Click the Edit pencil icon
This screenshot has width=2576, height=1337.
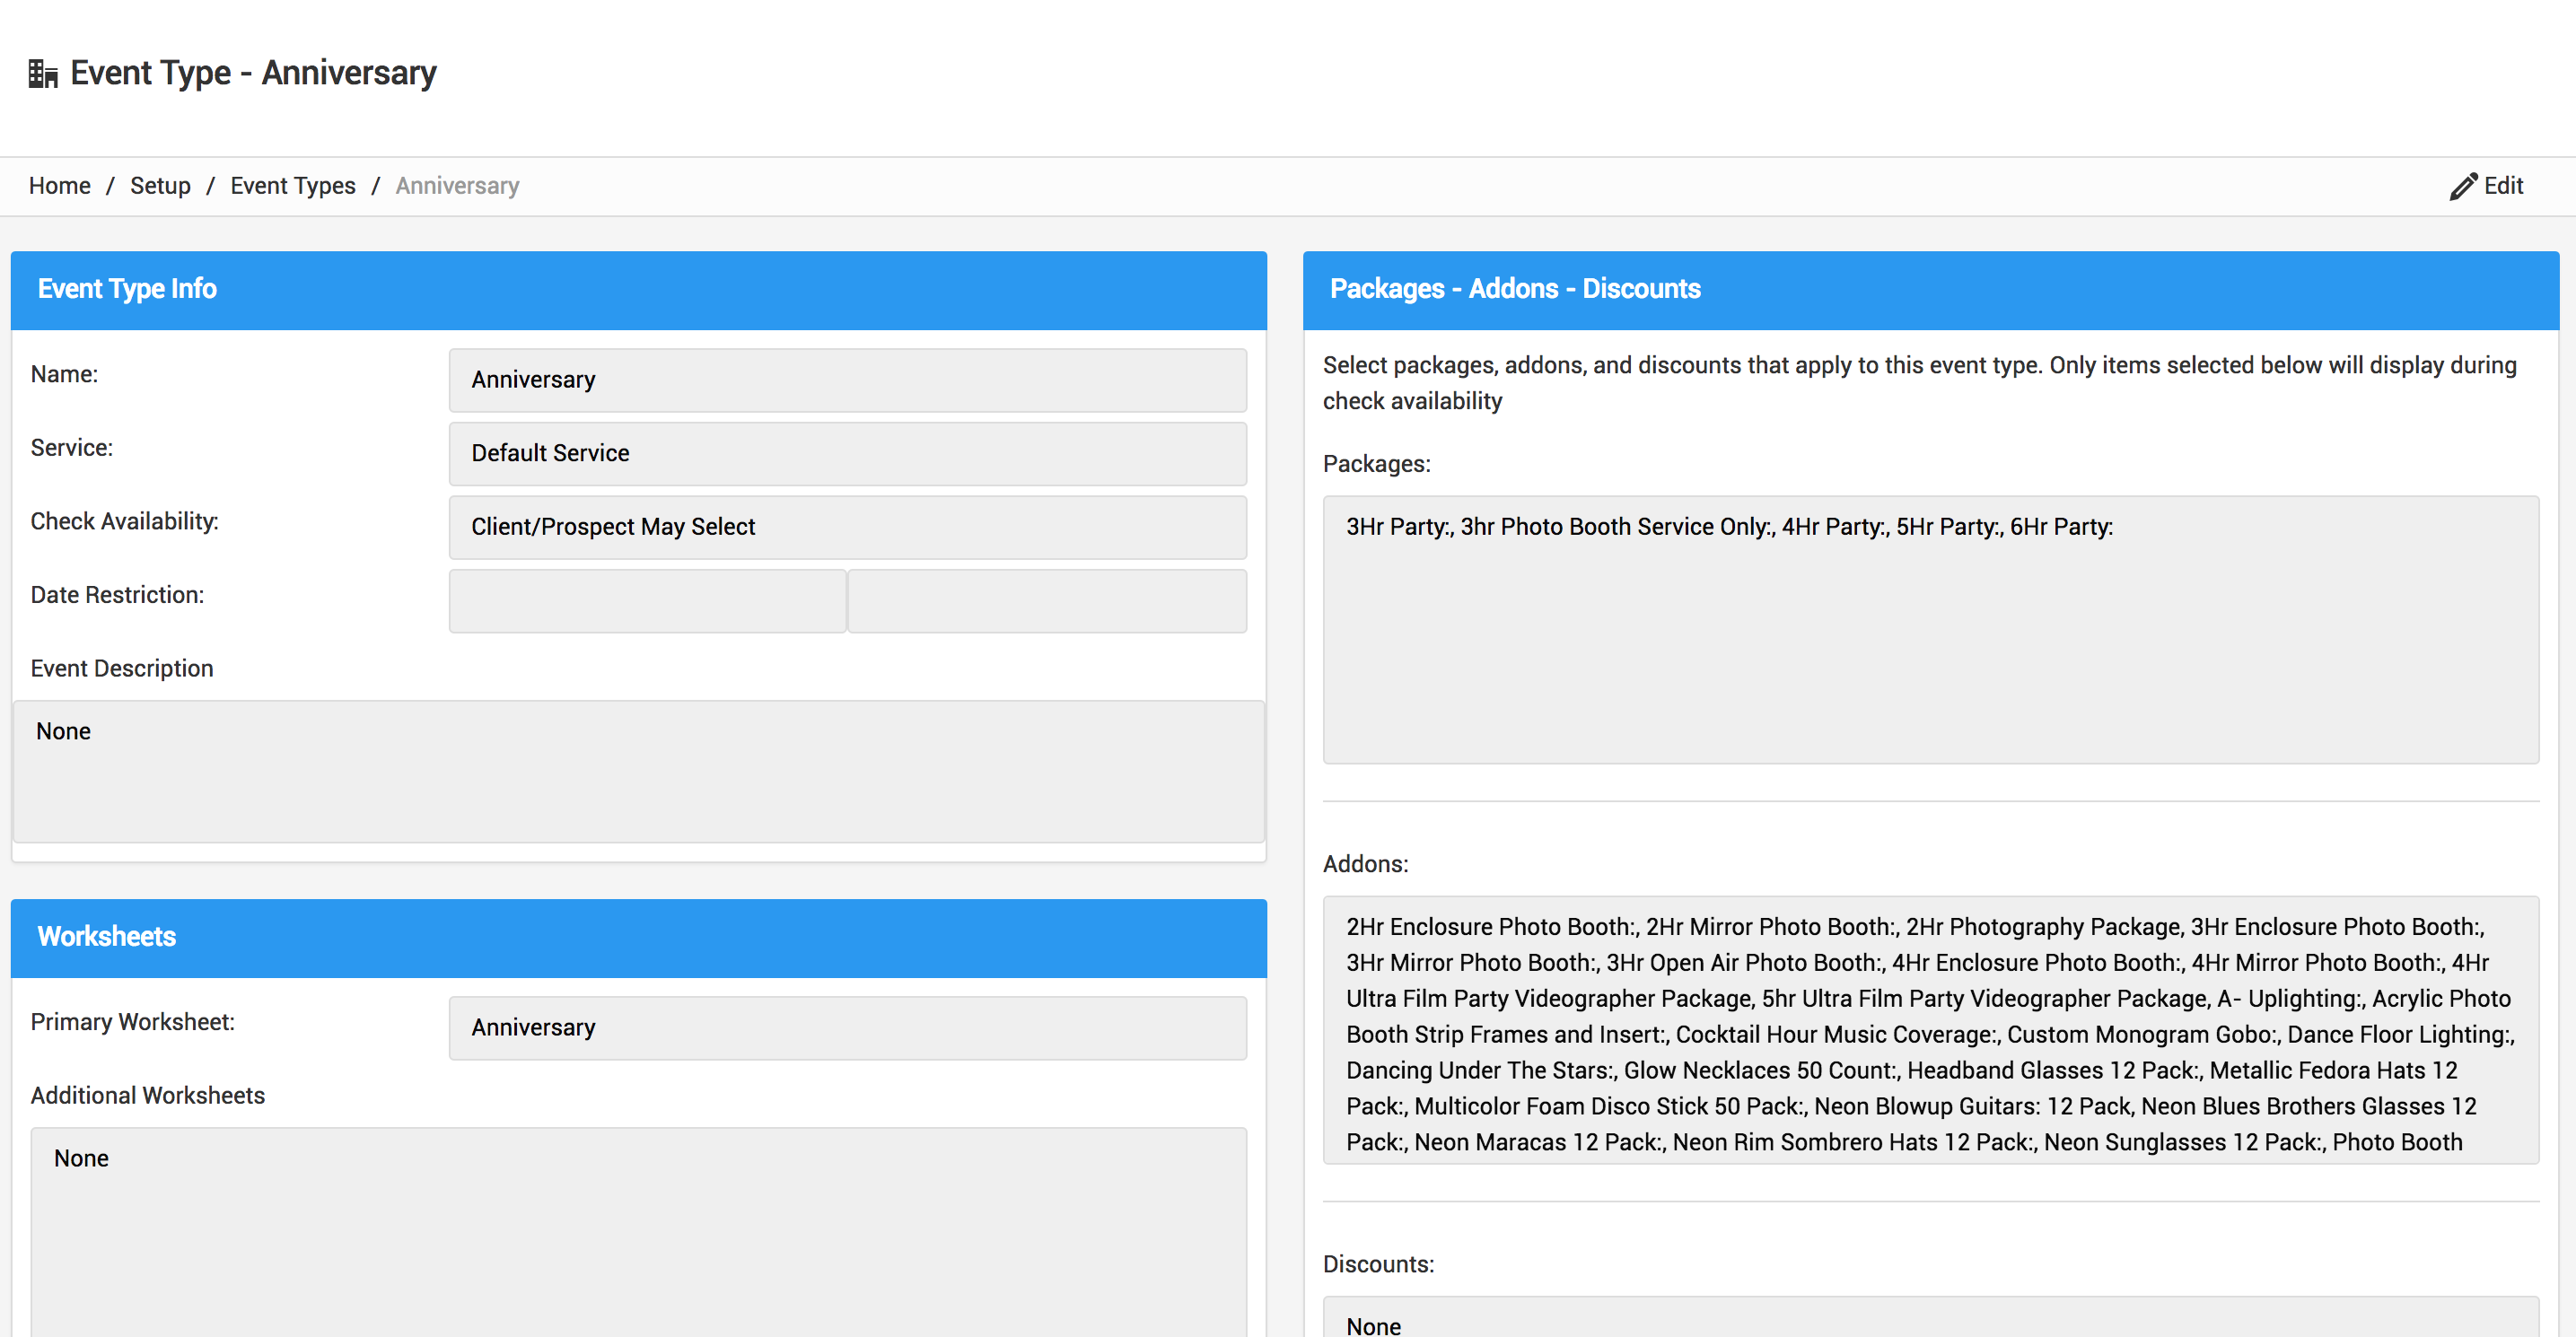2463,186
